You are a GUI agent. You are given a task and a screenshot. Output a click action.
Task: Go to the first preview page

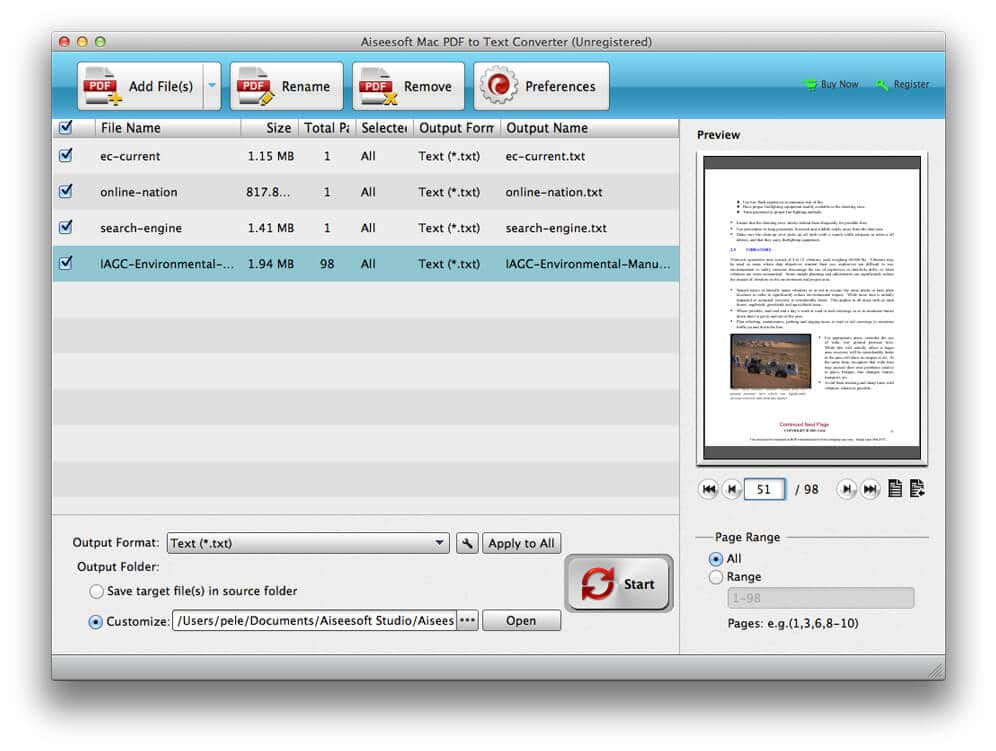(709, 489)
